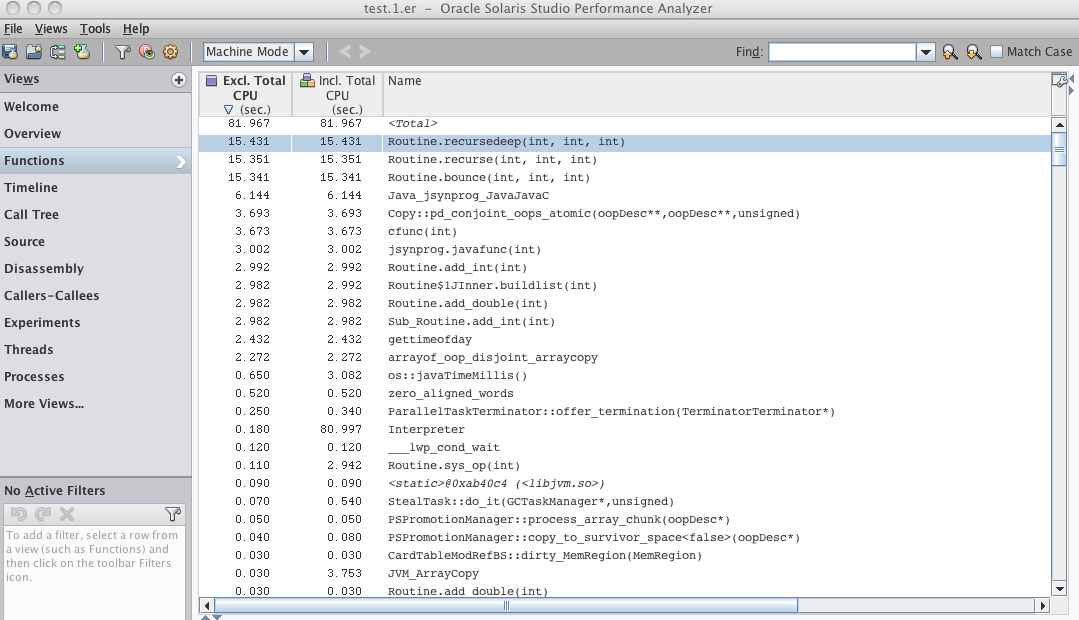Open the Find history dropdown arrow

coord(926,52)
